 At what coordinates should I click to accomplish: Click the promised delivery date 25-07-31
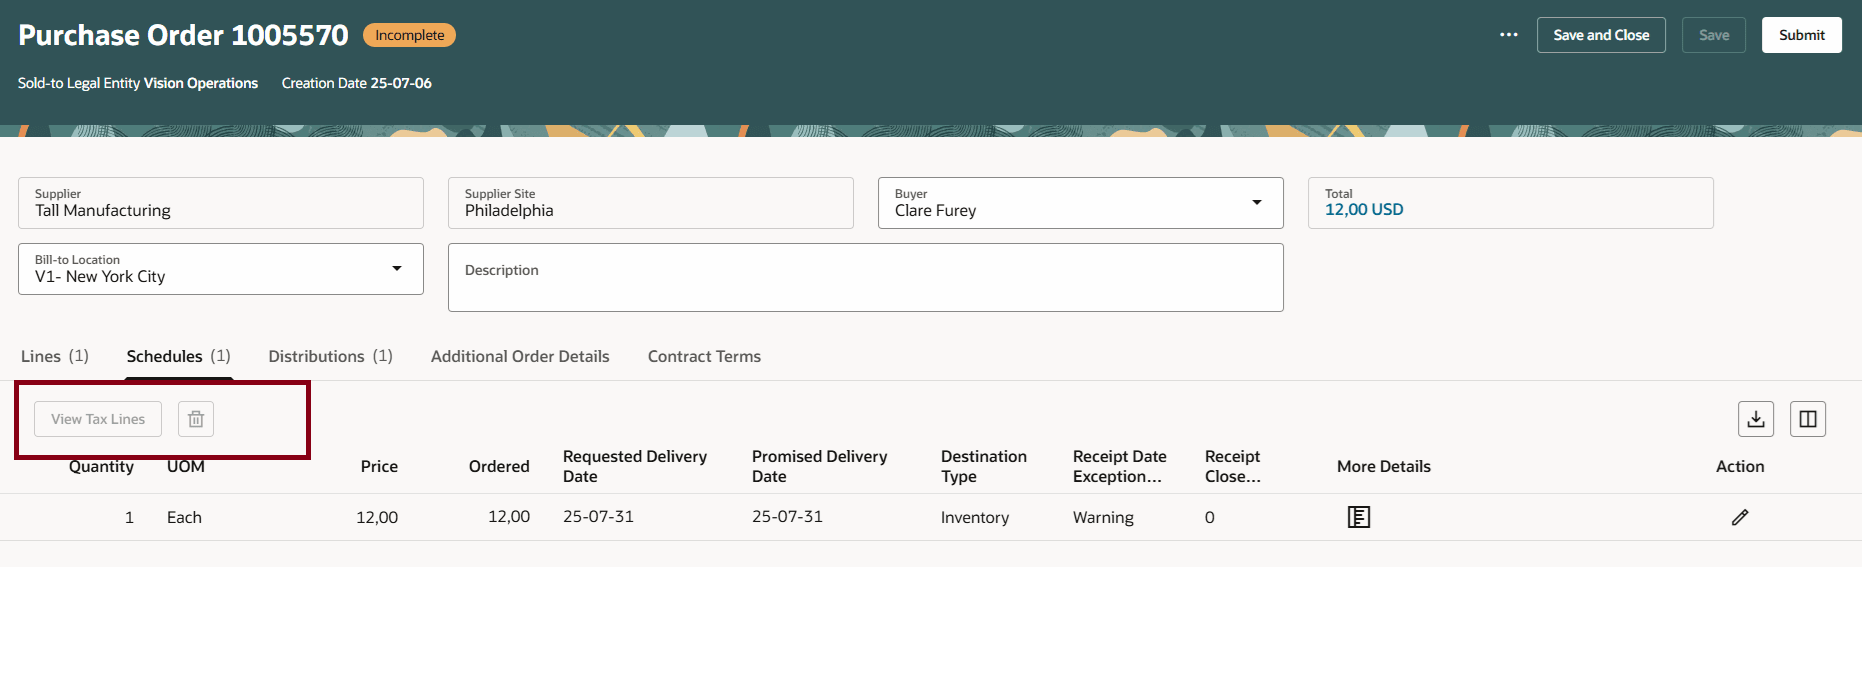pos(787,517)
